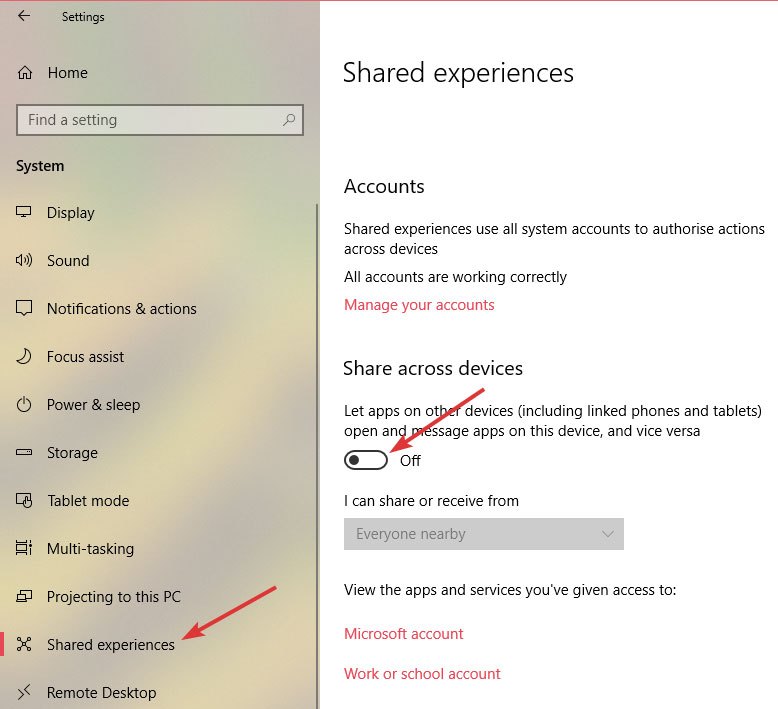Select Shared experiences in sidebar

(x=111, y=645)
